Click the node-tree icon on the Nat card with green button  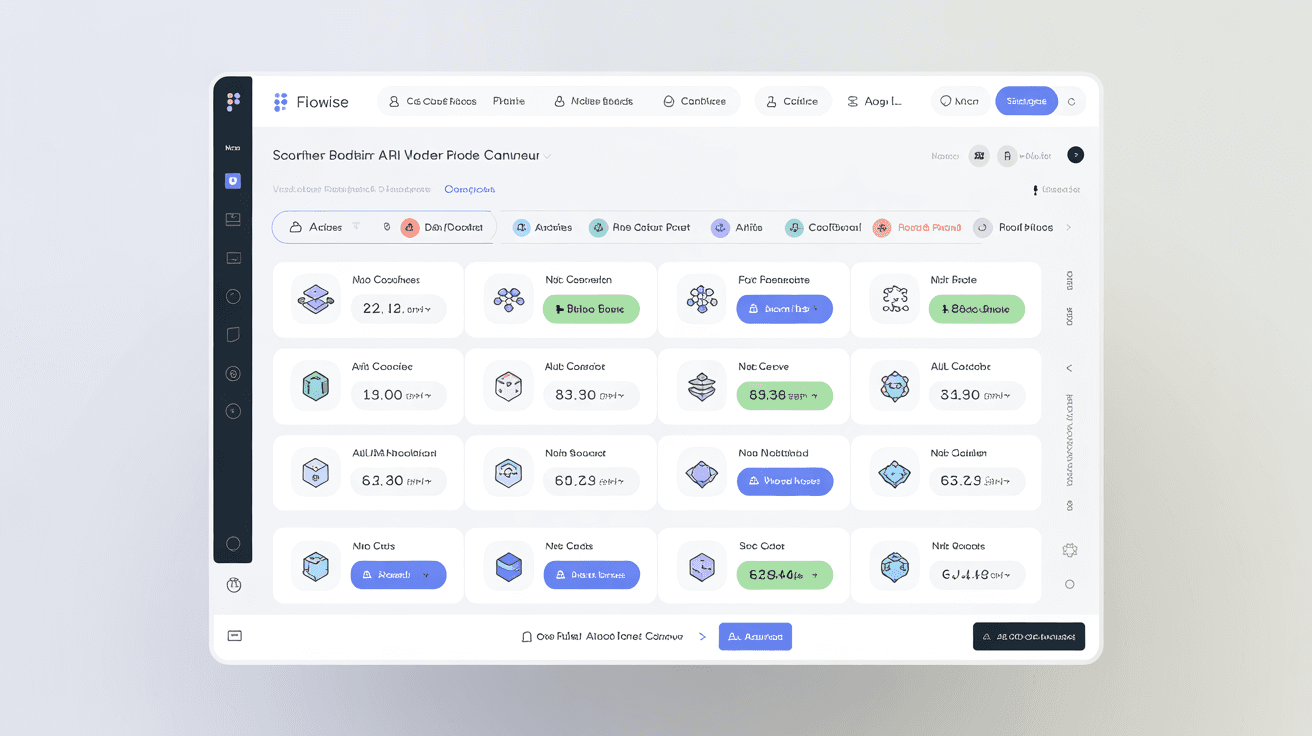tap(508, 299)
